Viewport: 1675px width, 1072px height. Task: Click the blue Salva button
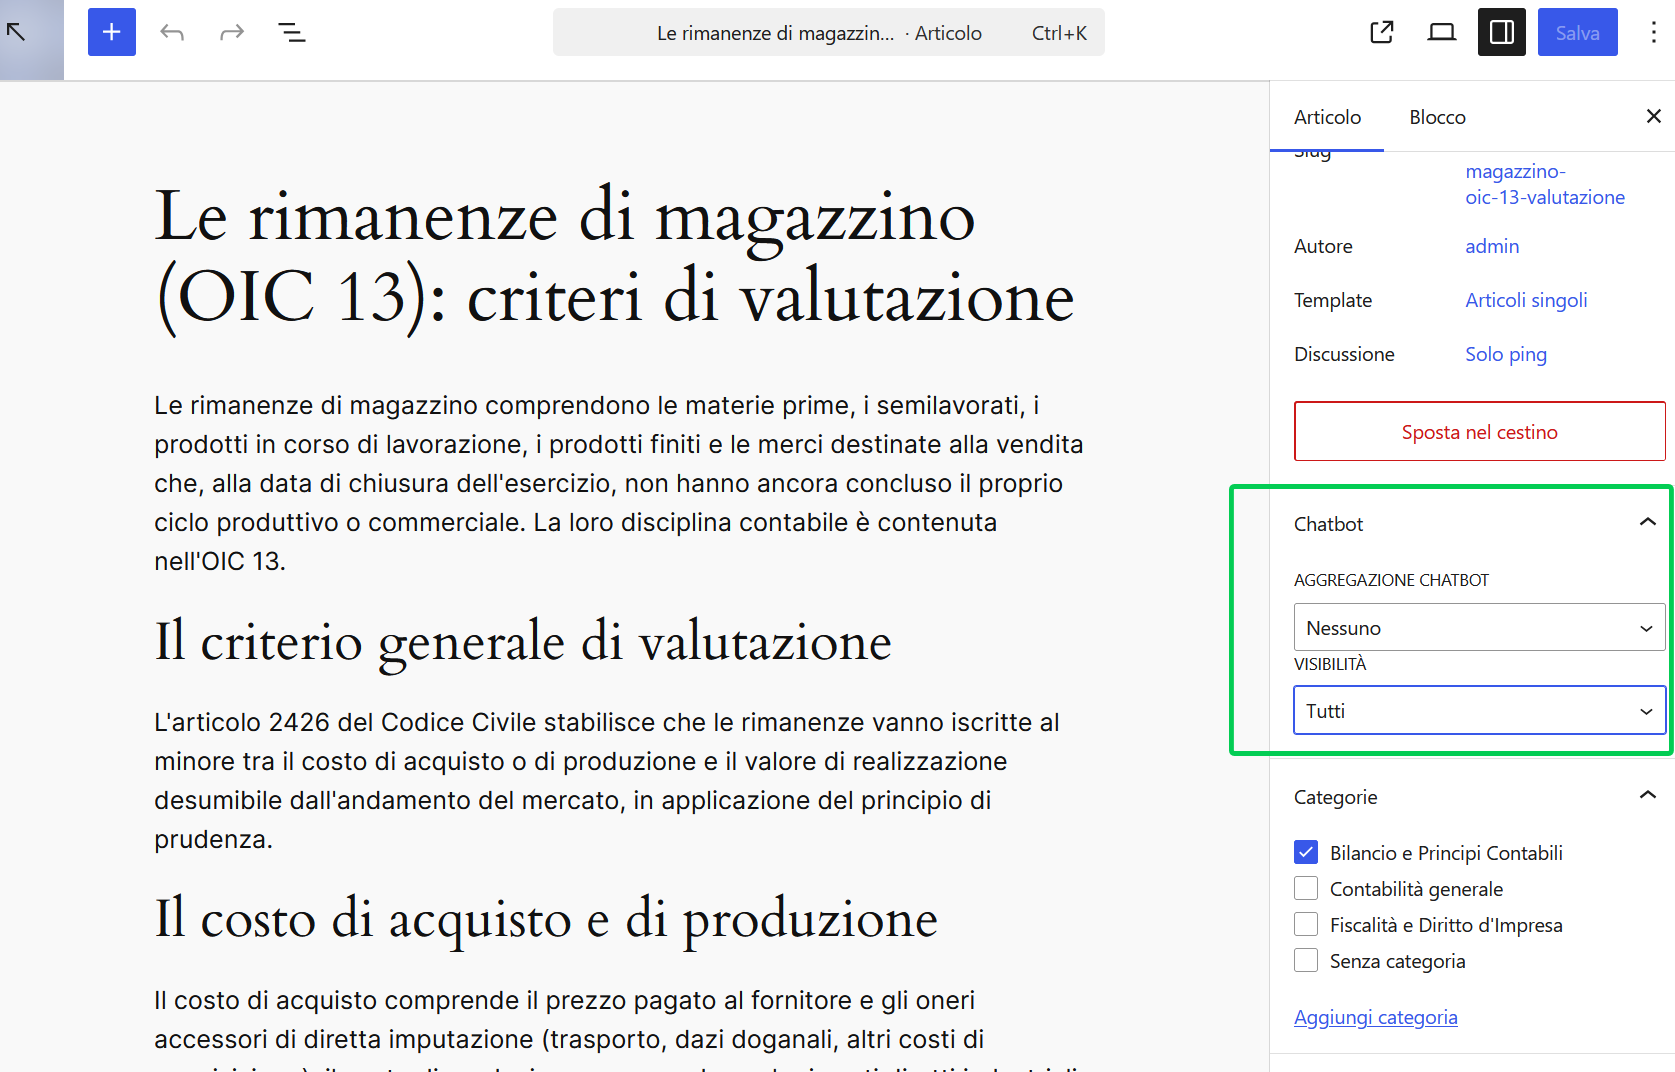pyautogui.click(x=1578, y=32)
